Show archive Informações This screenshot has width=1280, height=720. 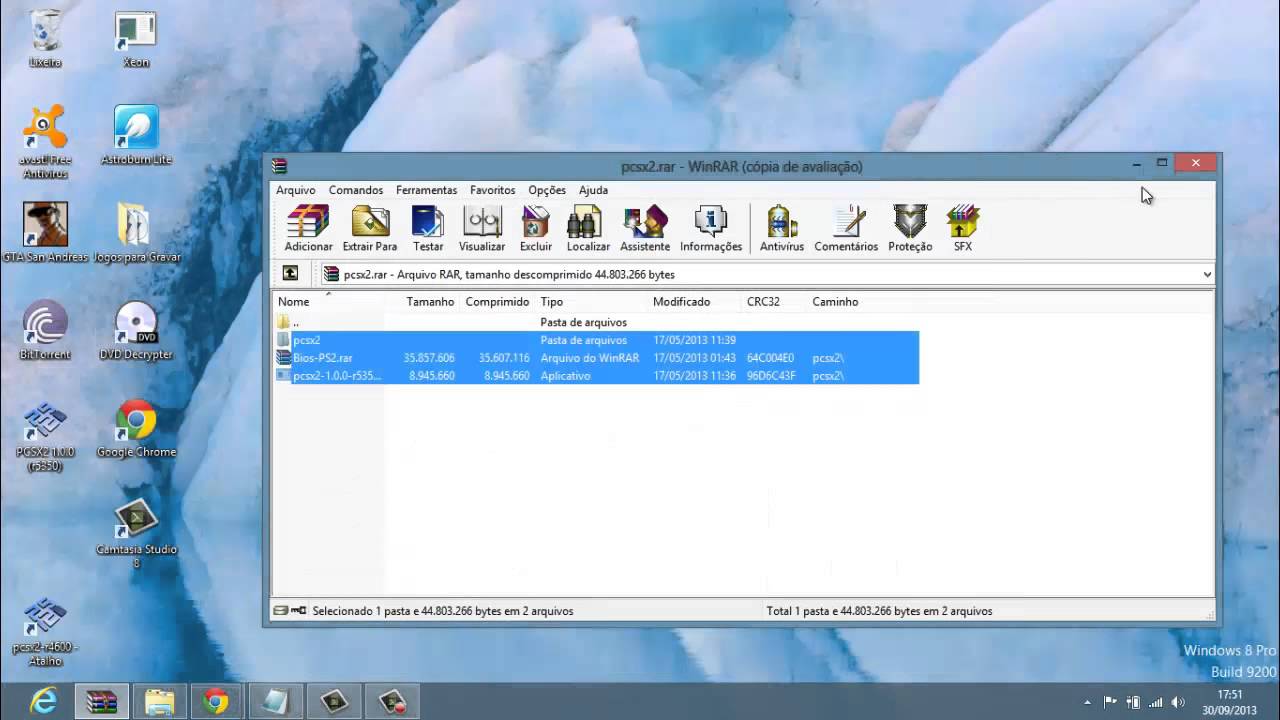(711, 229)
